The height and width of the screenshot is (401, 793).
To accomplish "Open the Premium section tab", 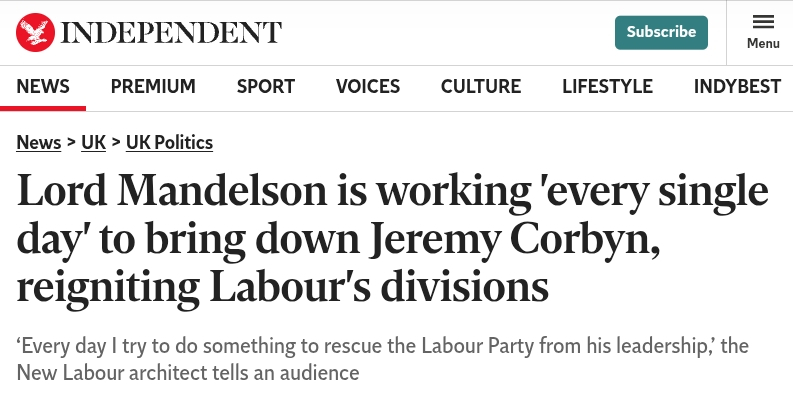I will tap(153, 86).
